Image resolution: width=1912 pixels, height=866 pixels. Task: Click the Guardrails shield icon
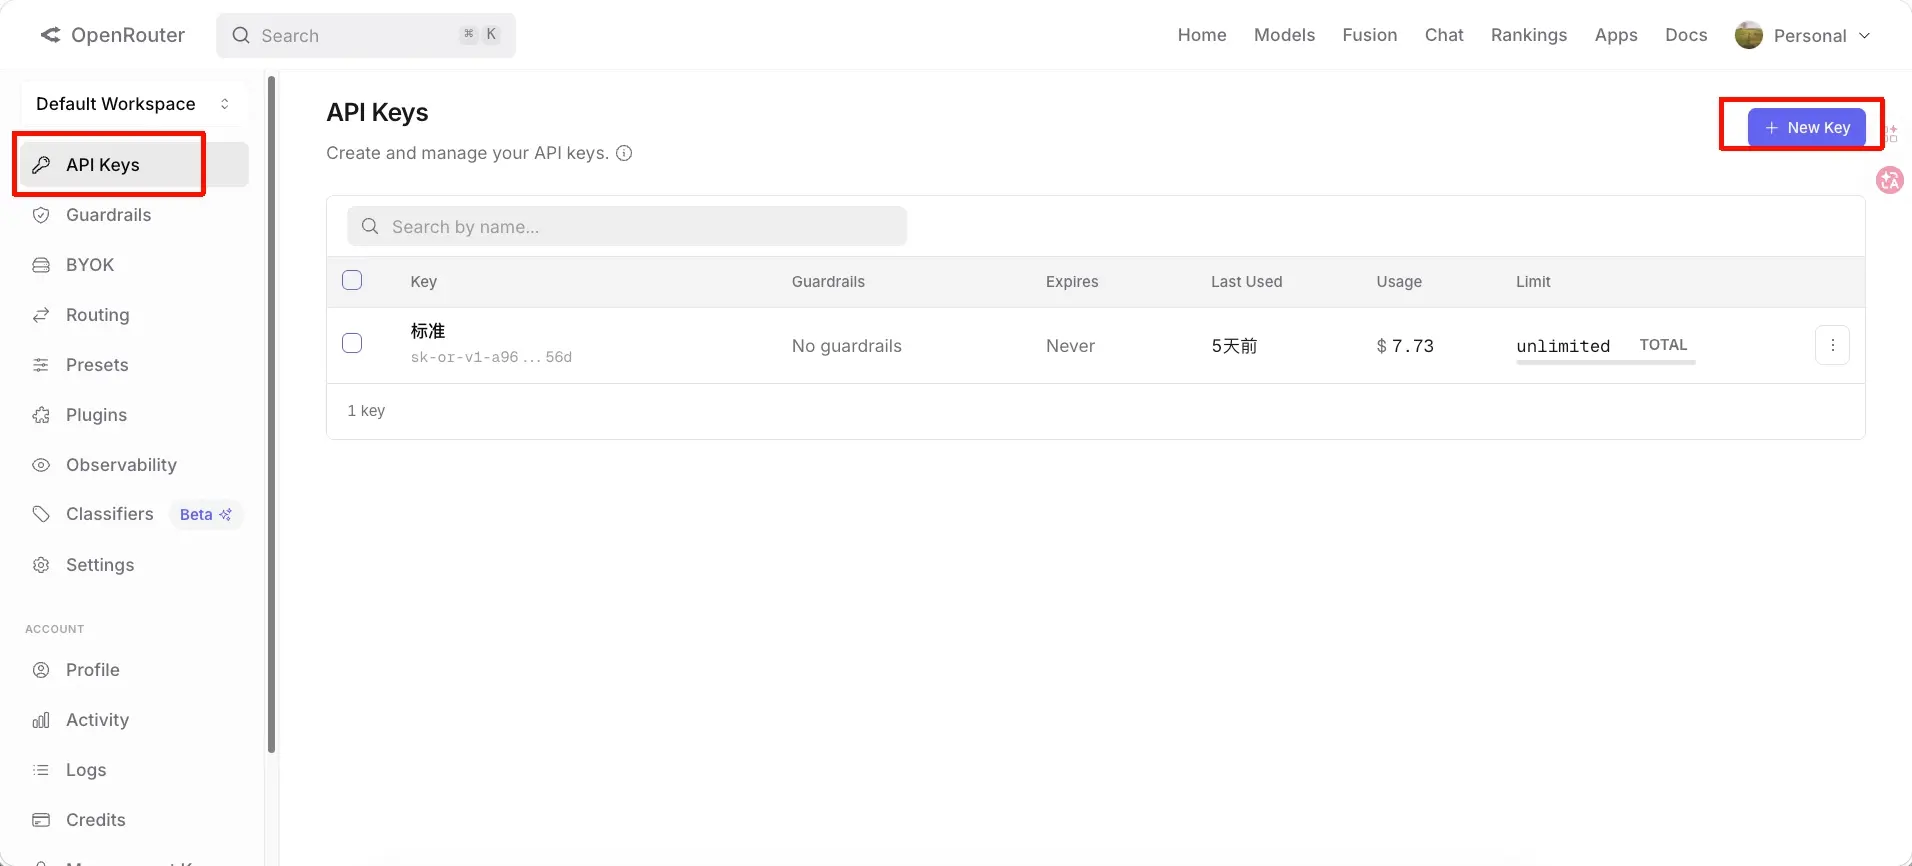pyautogui.click(x=41, y=215)
